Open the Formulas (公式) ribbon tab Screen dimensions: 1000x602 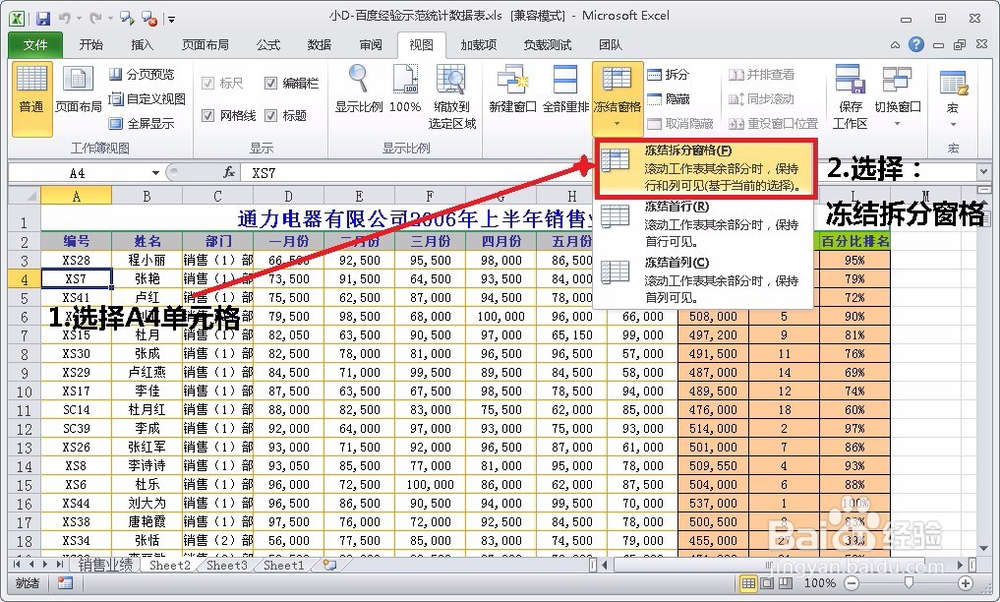tap(268, 45)
